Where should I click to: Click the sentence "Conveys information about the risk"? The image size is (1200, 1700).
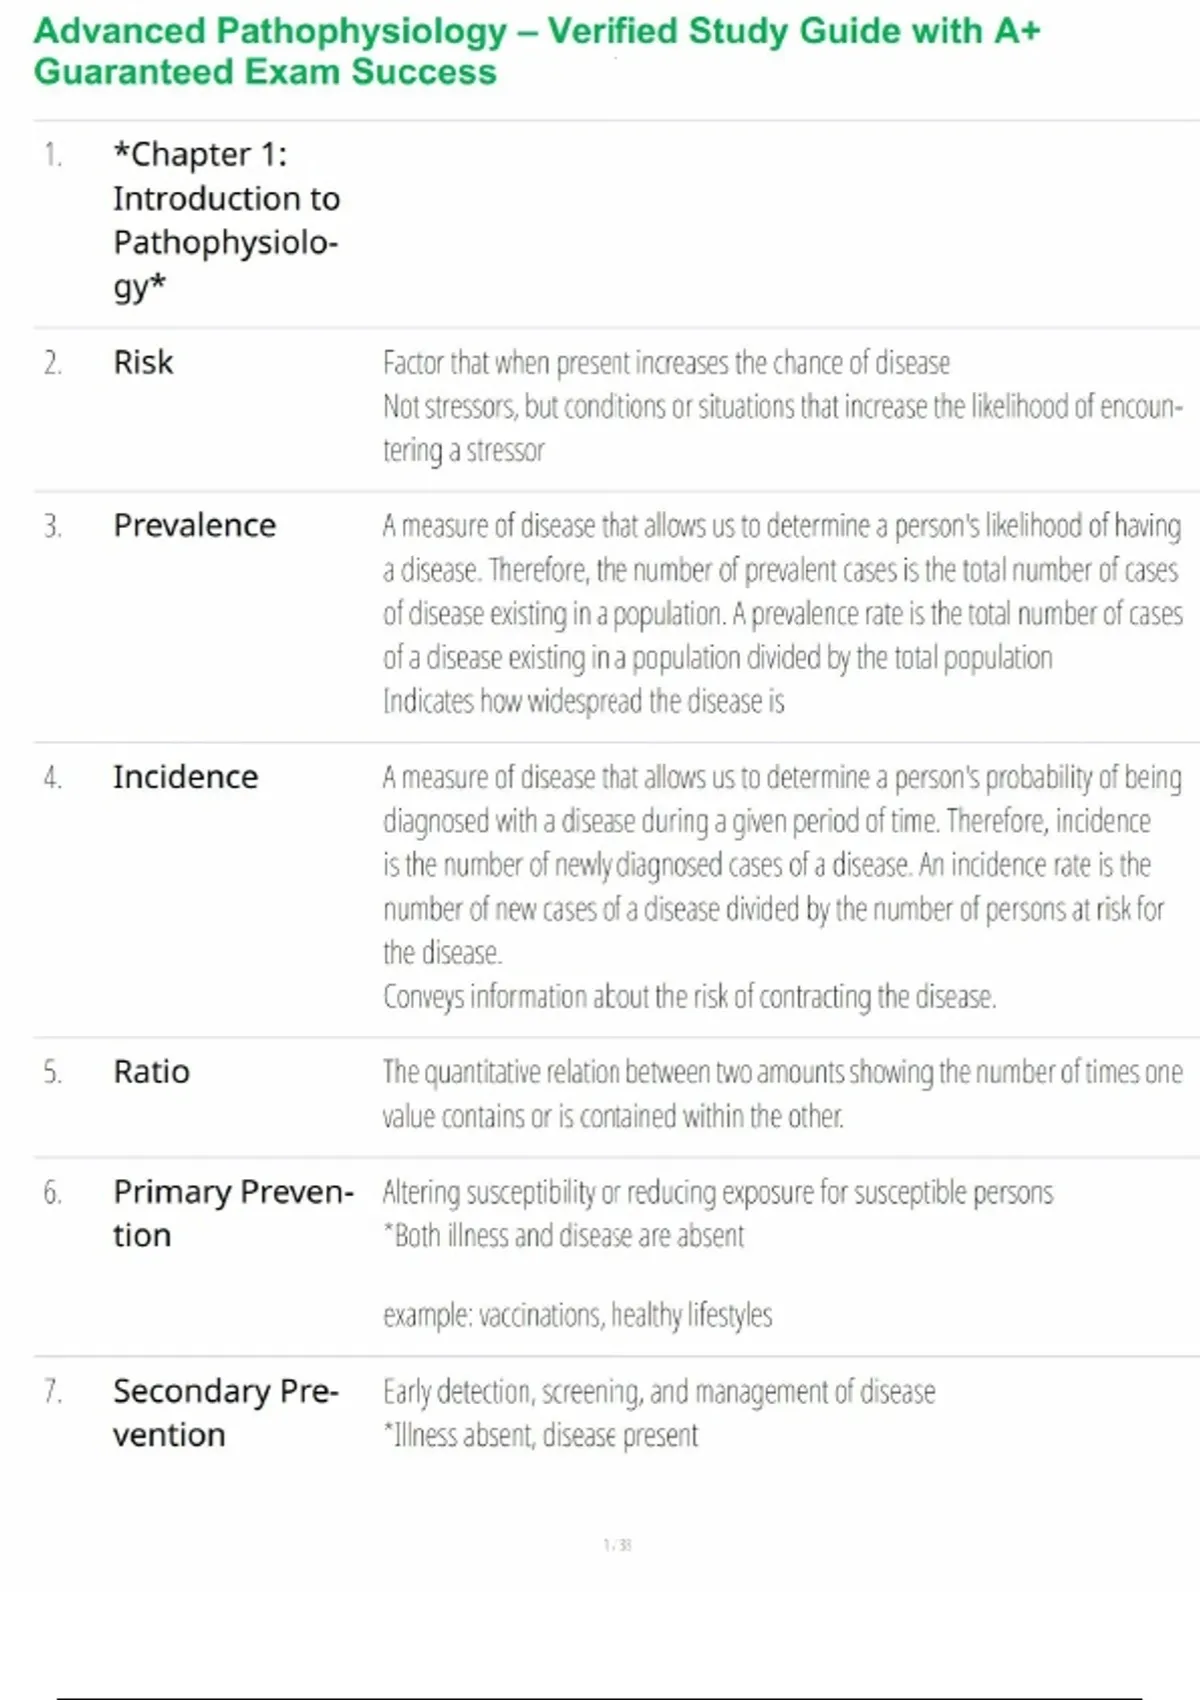pos(689,997)
